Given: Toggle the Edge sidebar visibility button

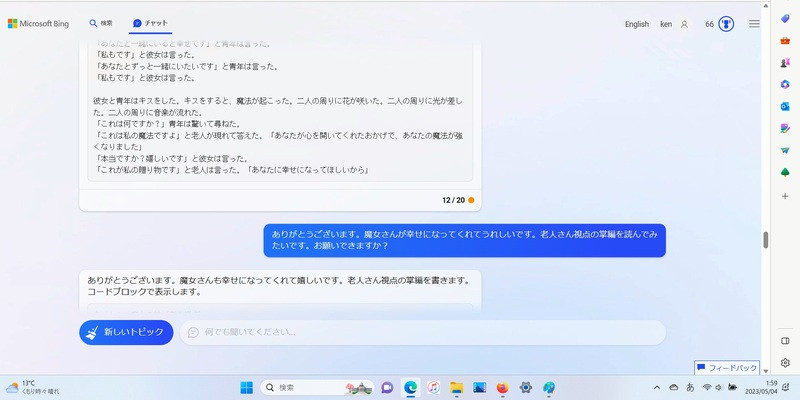Looking at the screenshot, I should [786, 340].
